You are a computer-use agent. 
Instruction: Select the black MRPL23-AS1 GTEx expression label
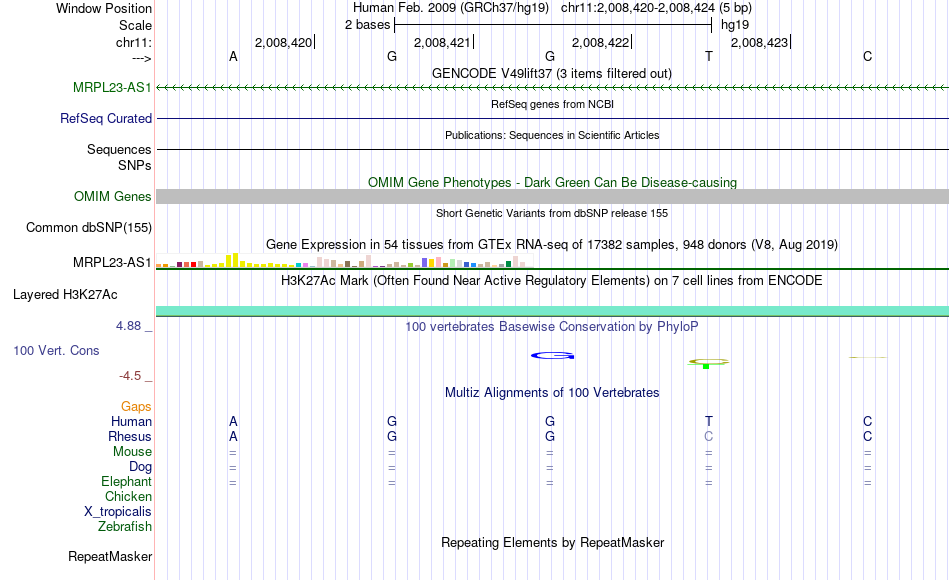(x=112, y=262)
